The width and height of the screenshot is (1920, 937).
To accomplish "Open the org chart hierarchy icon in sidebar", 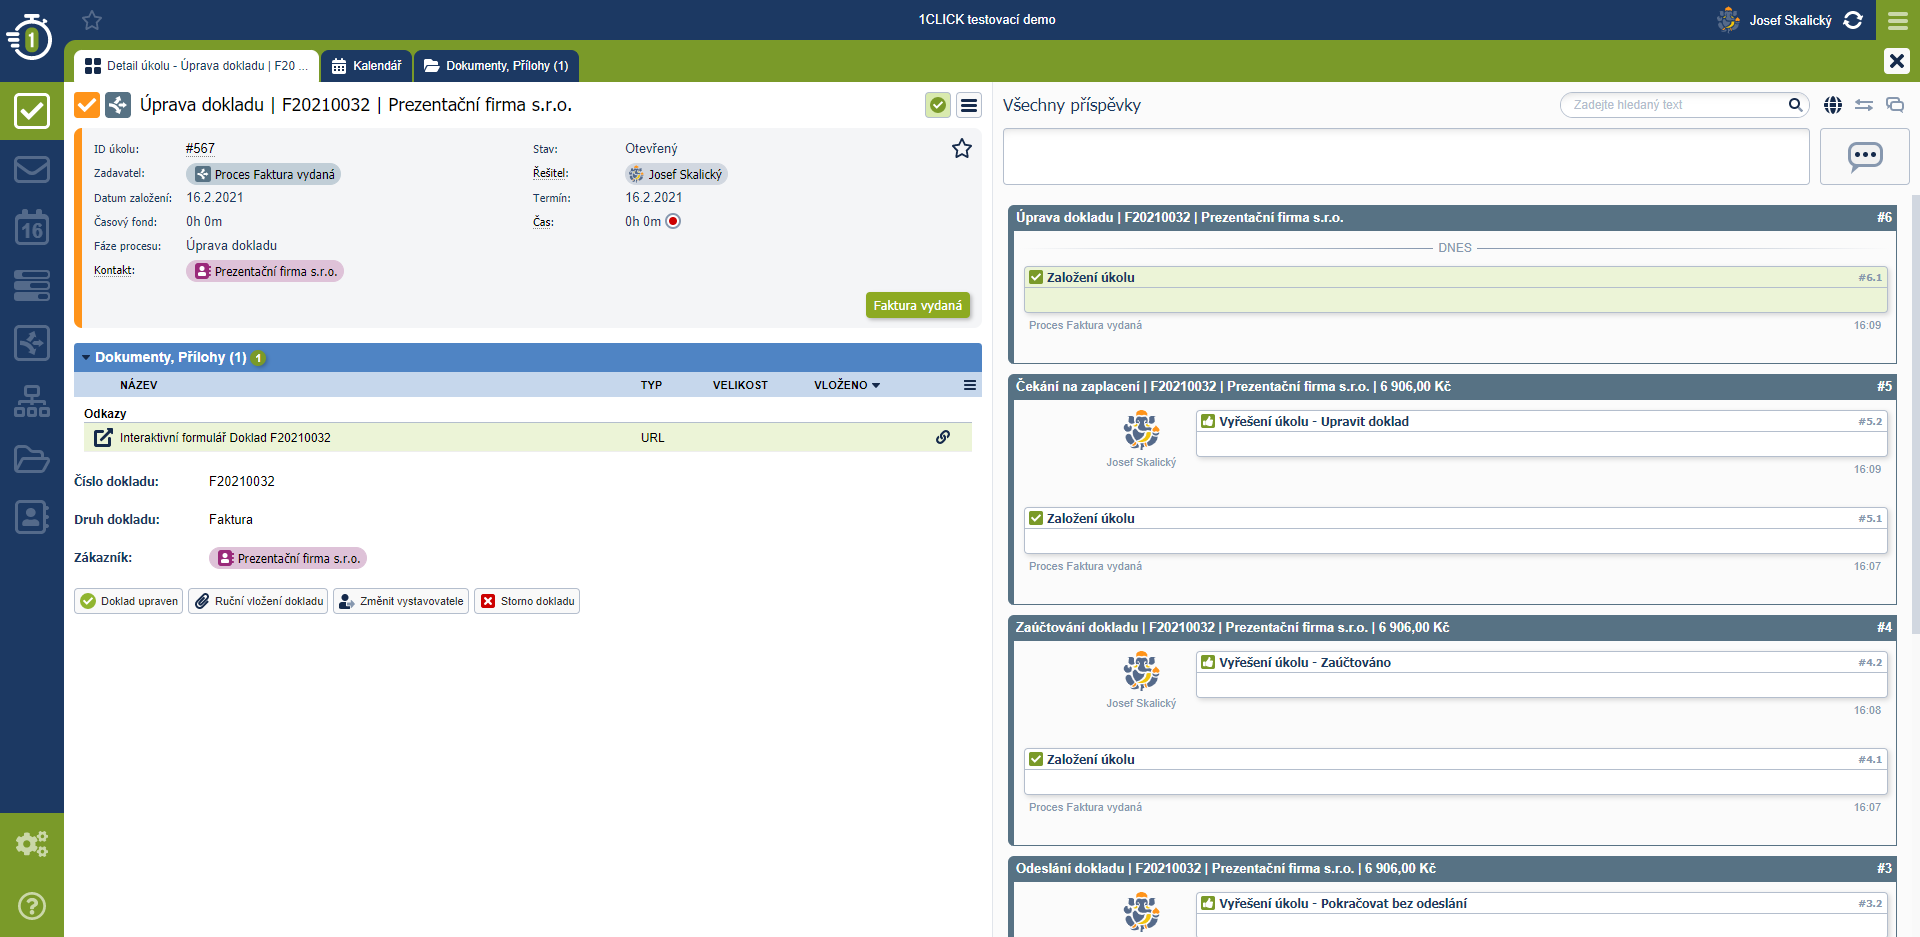I will click(32, 401).
